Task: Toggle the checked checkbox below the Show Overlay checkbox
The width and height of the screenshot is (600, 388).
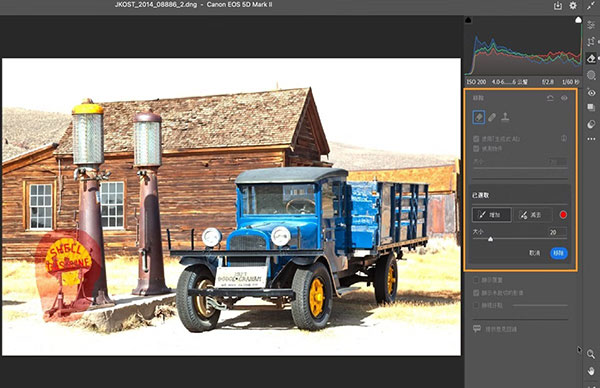Action: [x=476, y=293]
